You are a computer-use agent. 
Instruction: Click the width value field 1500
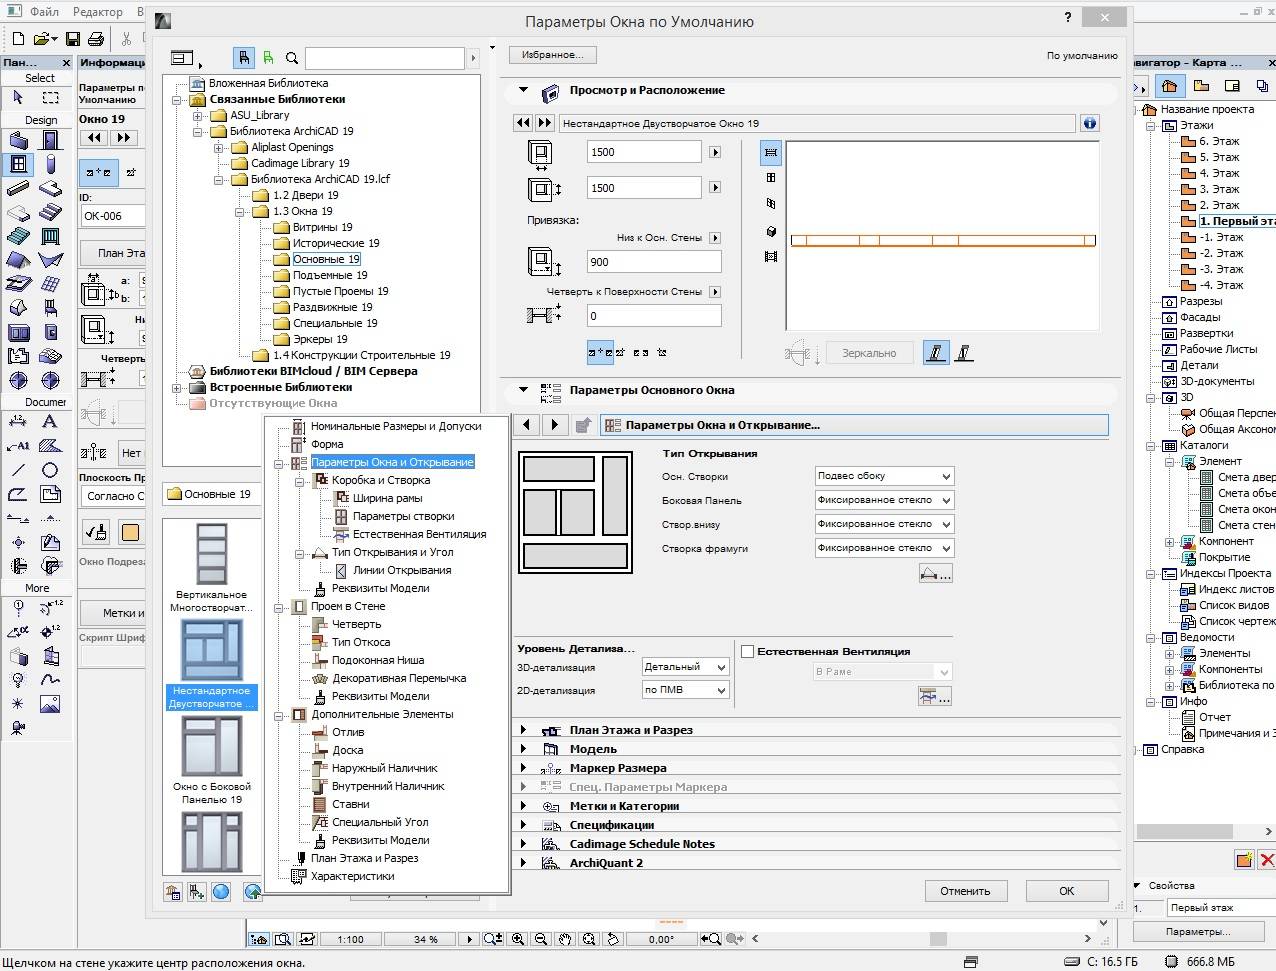pyautogui.click(x=644, y=152)
